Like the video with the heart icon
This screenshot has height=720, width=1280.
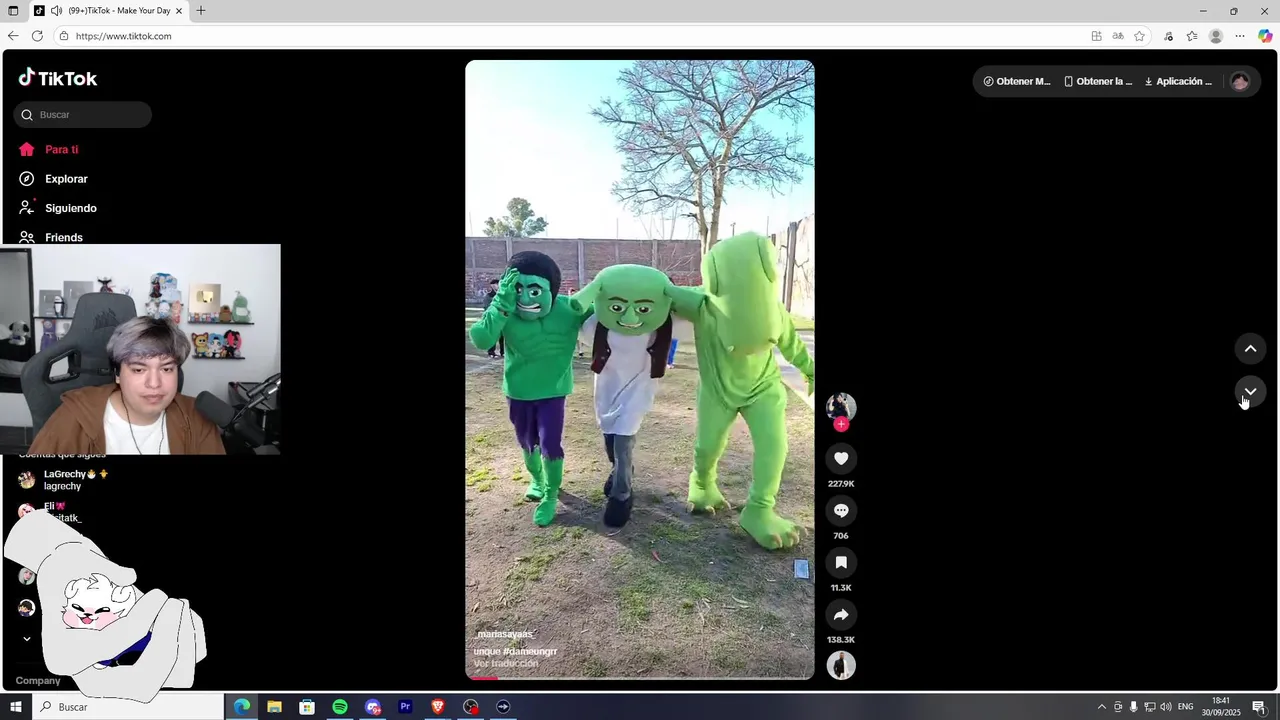[841, 458]
